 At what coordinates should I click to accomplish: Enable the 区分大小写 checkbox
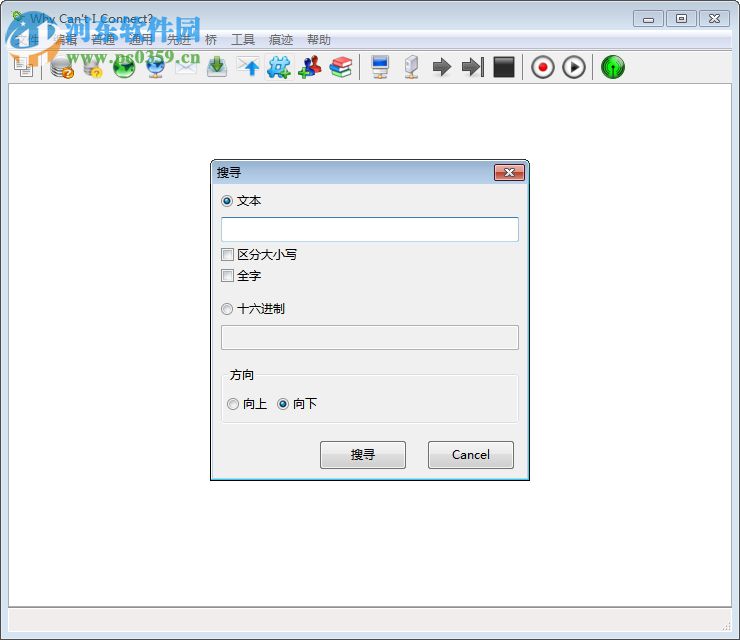coord(227,255)
